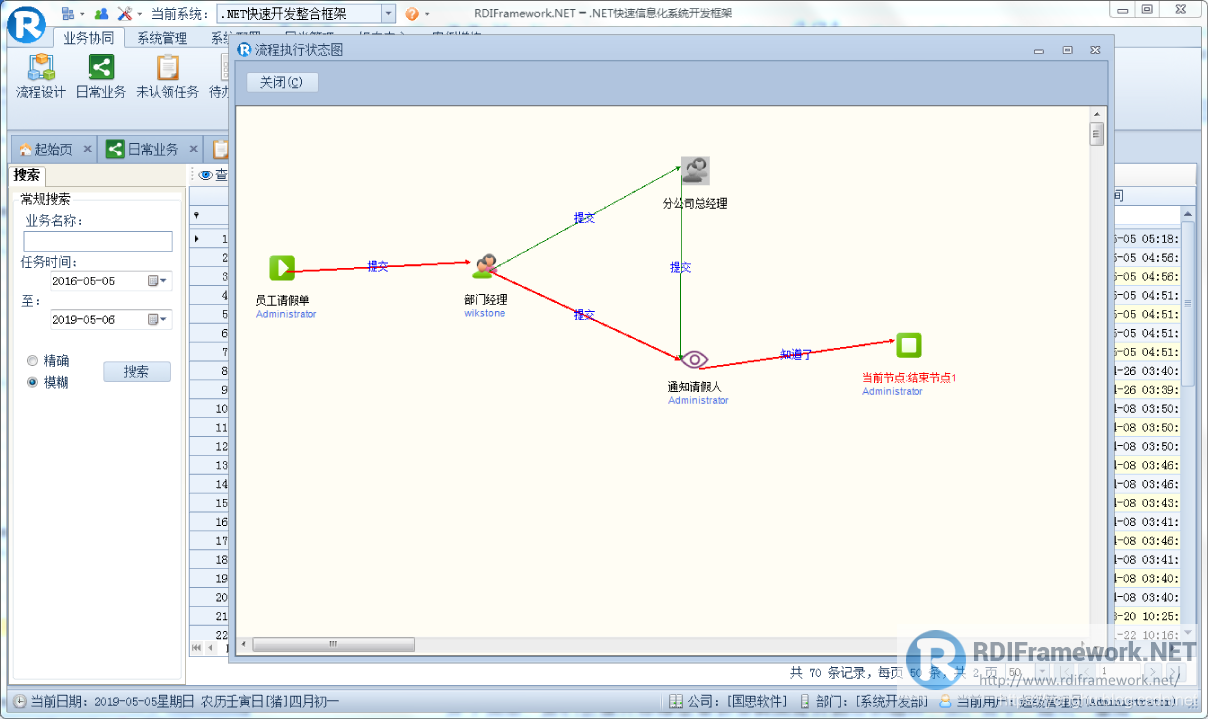Click the 当前日期 status bar text
This screenshot has width=1208, height=719.
pos(185,702)
